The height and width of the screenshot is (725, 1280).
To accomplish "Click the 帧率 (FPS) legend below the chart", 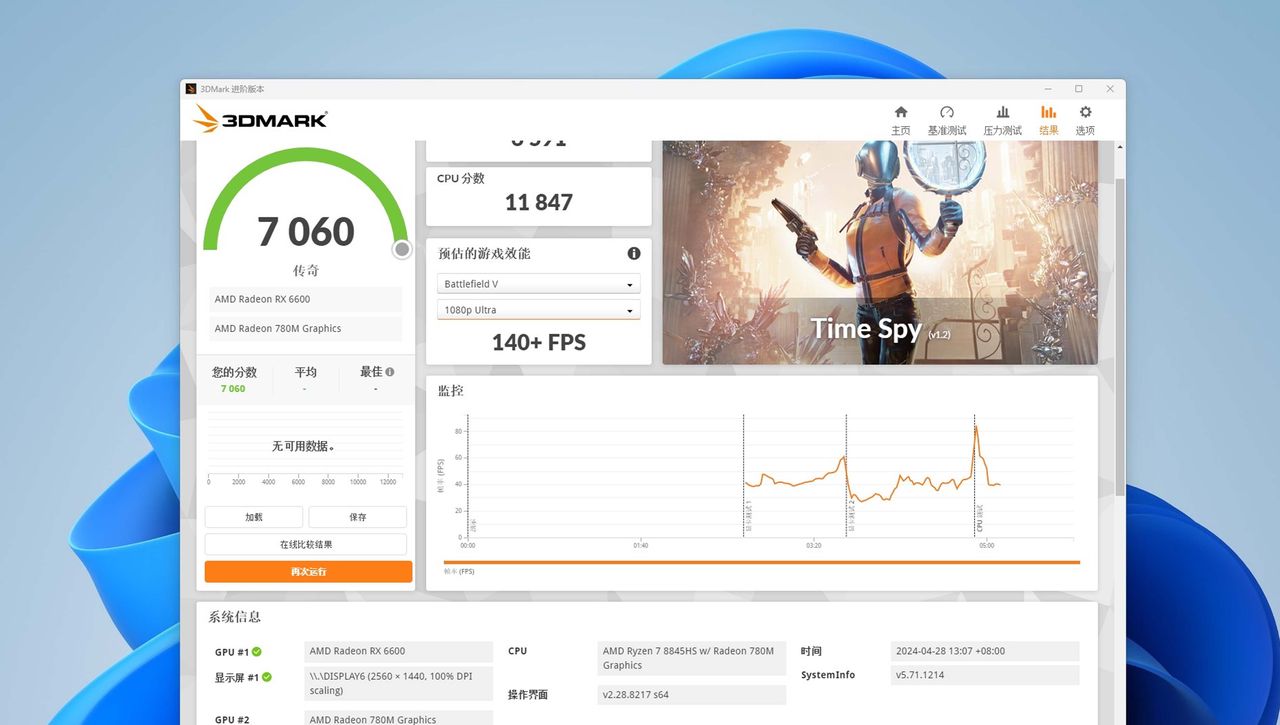I will [x=459, y=571].
